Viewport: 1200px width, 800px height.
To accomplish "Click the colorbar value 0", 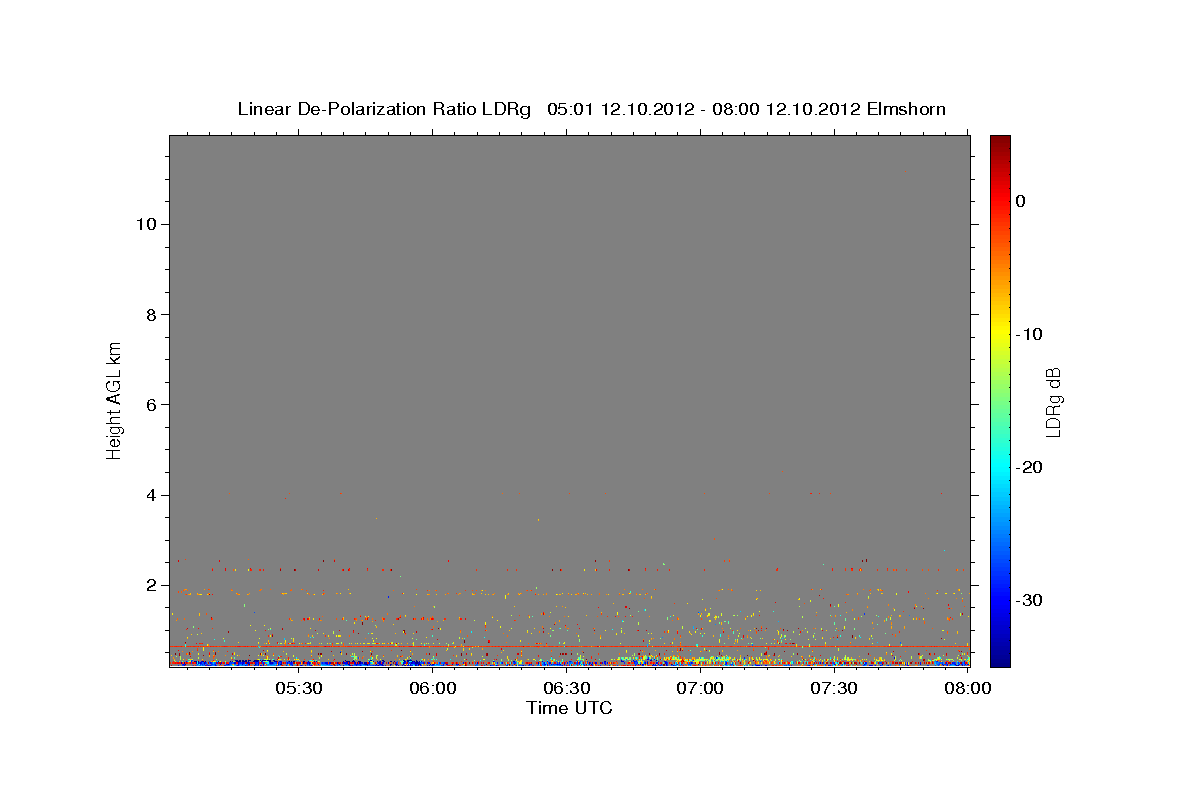I will click(1020, 201).
